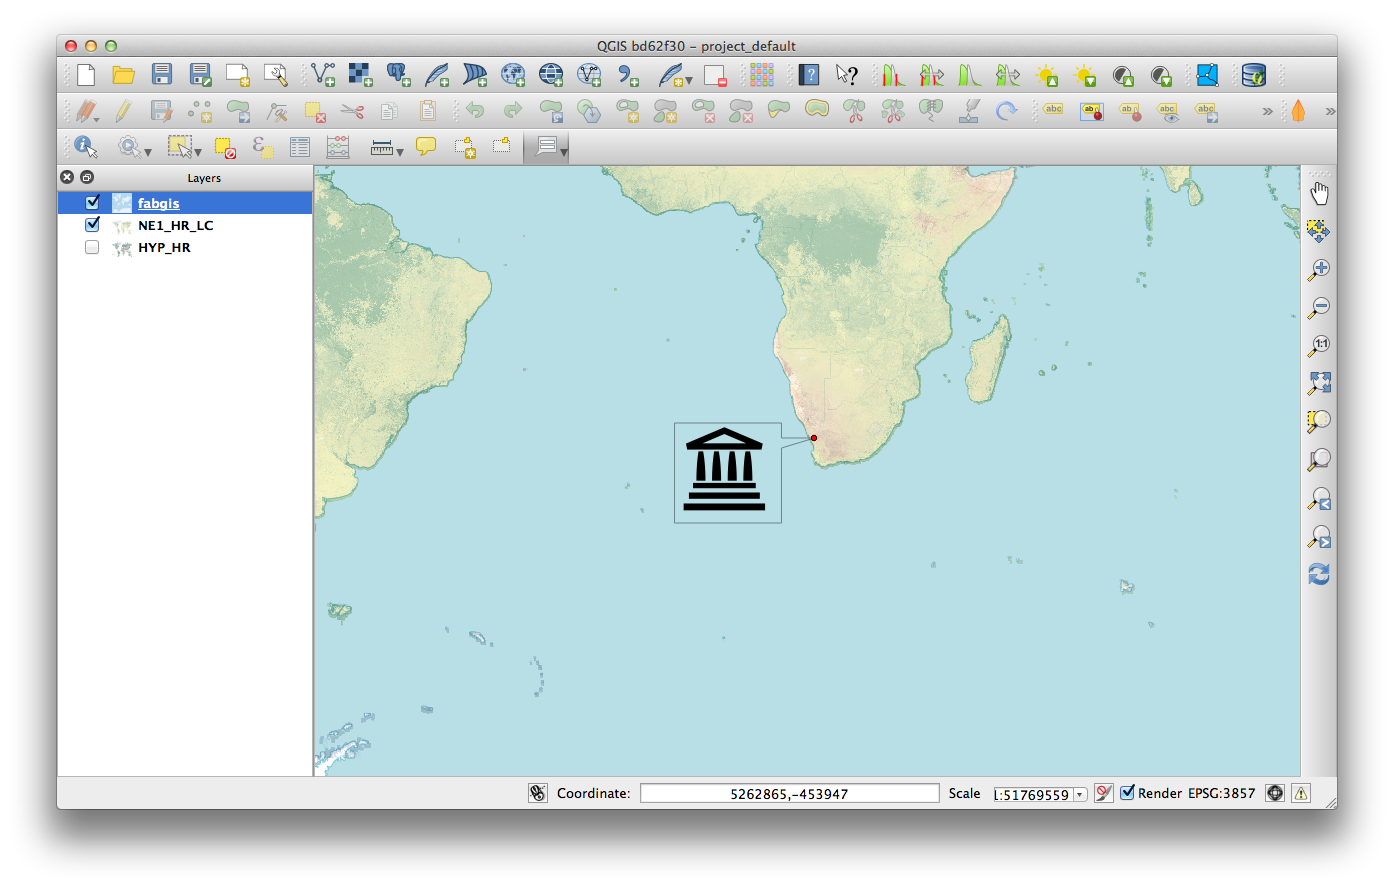Open the Field Calculator abacus icon
The width and height of the screenshot is (1394, 888).
[x=338, y=148]
